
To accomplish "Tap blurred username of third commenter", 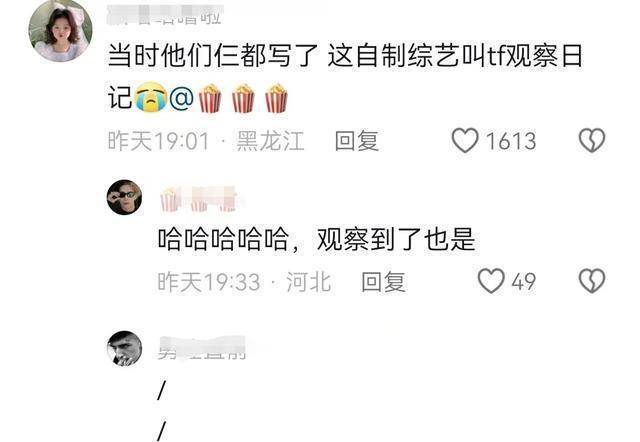I will (202, 348).
